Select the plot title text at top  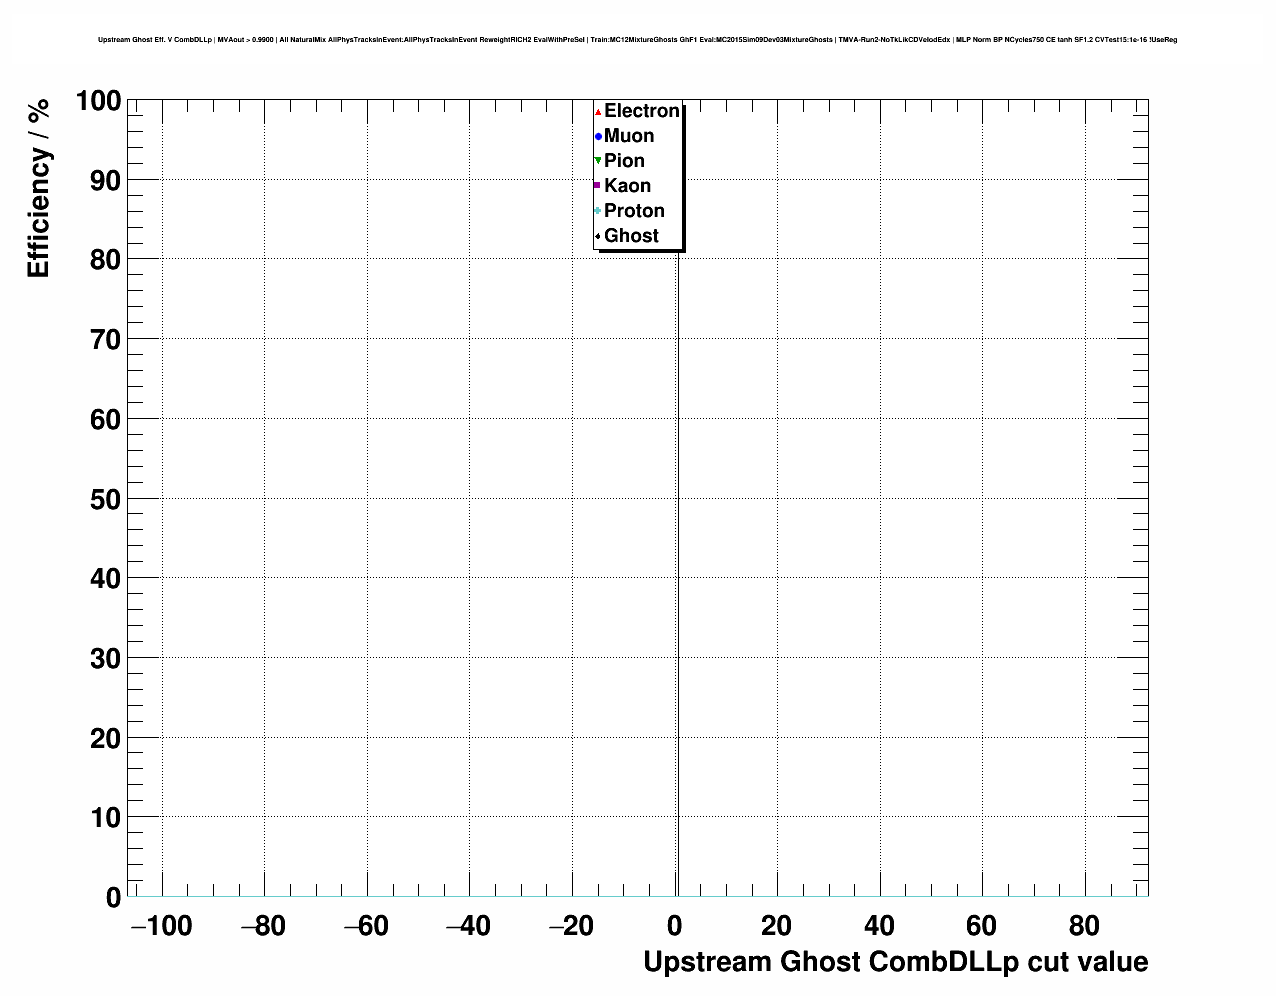click(637, 40)
